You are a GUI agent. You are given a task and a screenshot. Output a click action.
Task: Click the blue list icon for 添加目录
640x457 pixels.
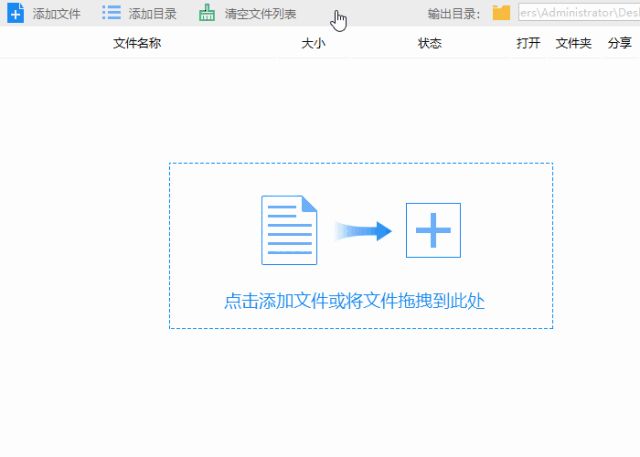[x=111, y=13]
